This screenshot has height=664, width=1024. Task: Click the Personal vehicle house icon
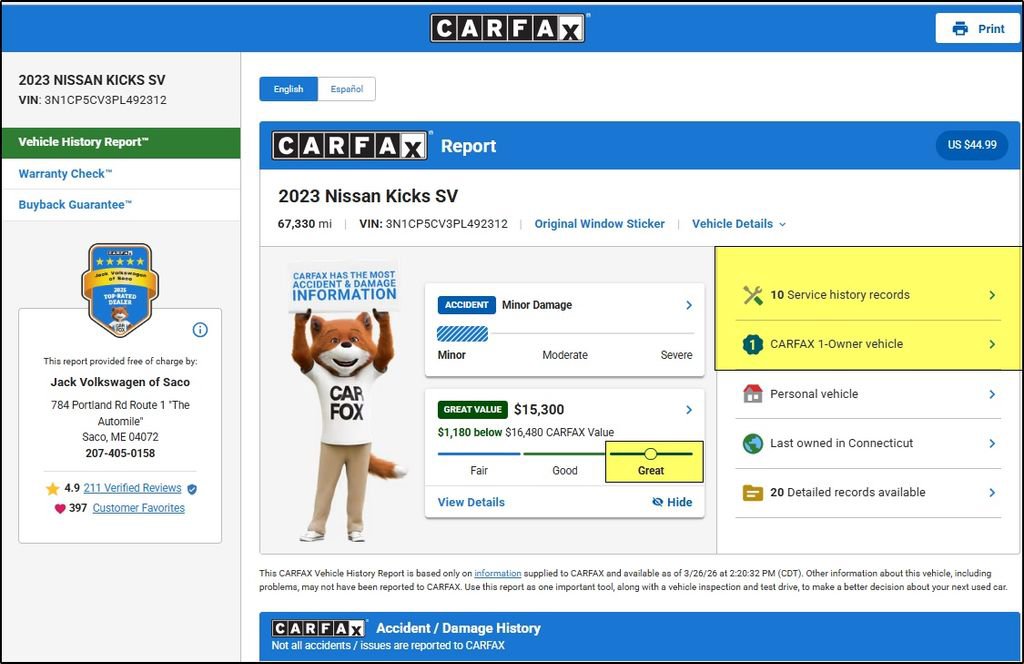[x=753, y=394]
